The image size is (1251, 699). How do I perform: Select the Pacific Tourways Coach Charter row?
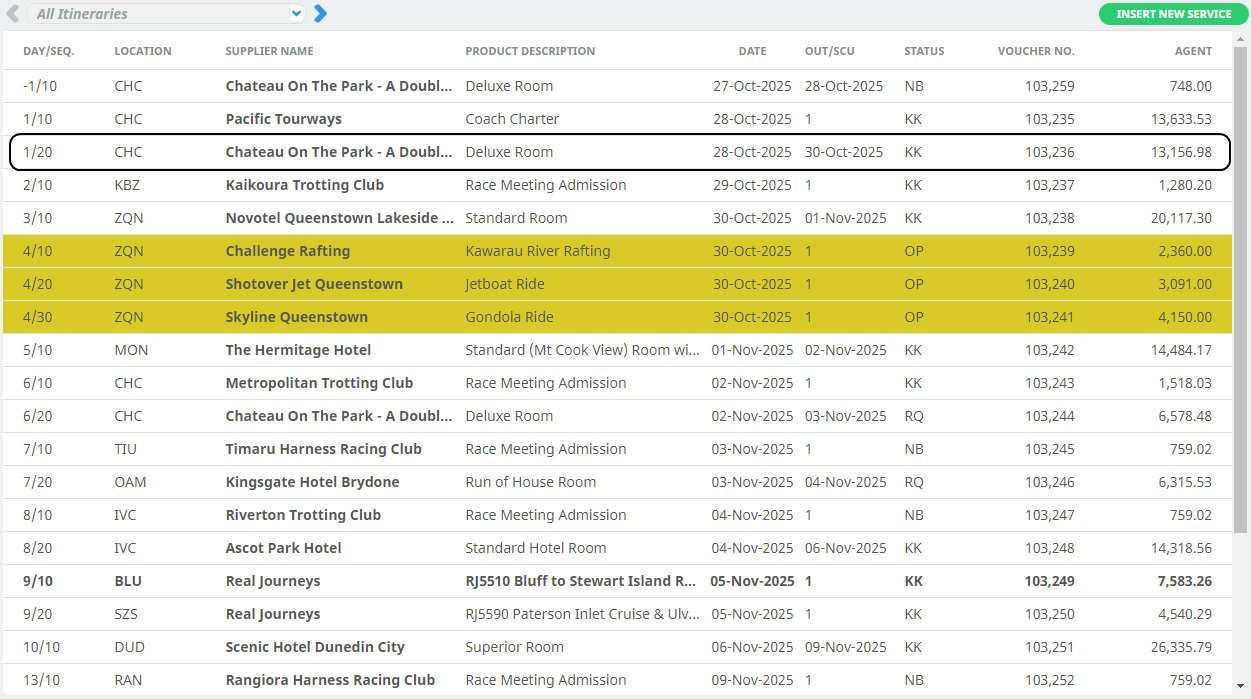[x=283, y=119]
